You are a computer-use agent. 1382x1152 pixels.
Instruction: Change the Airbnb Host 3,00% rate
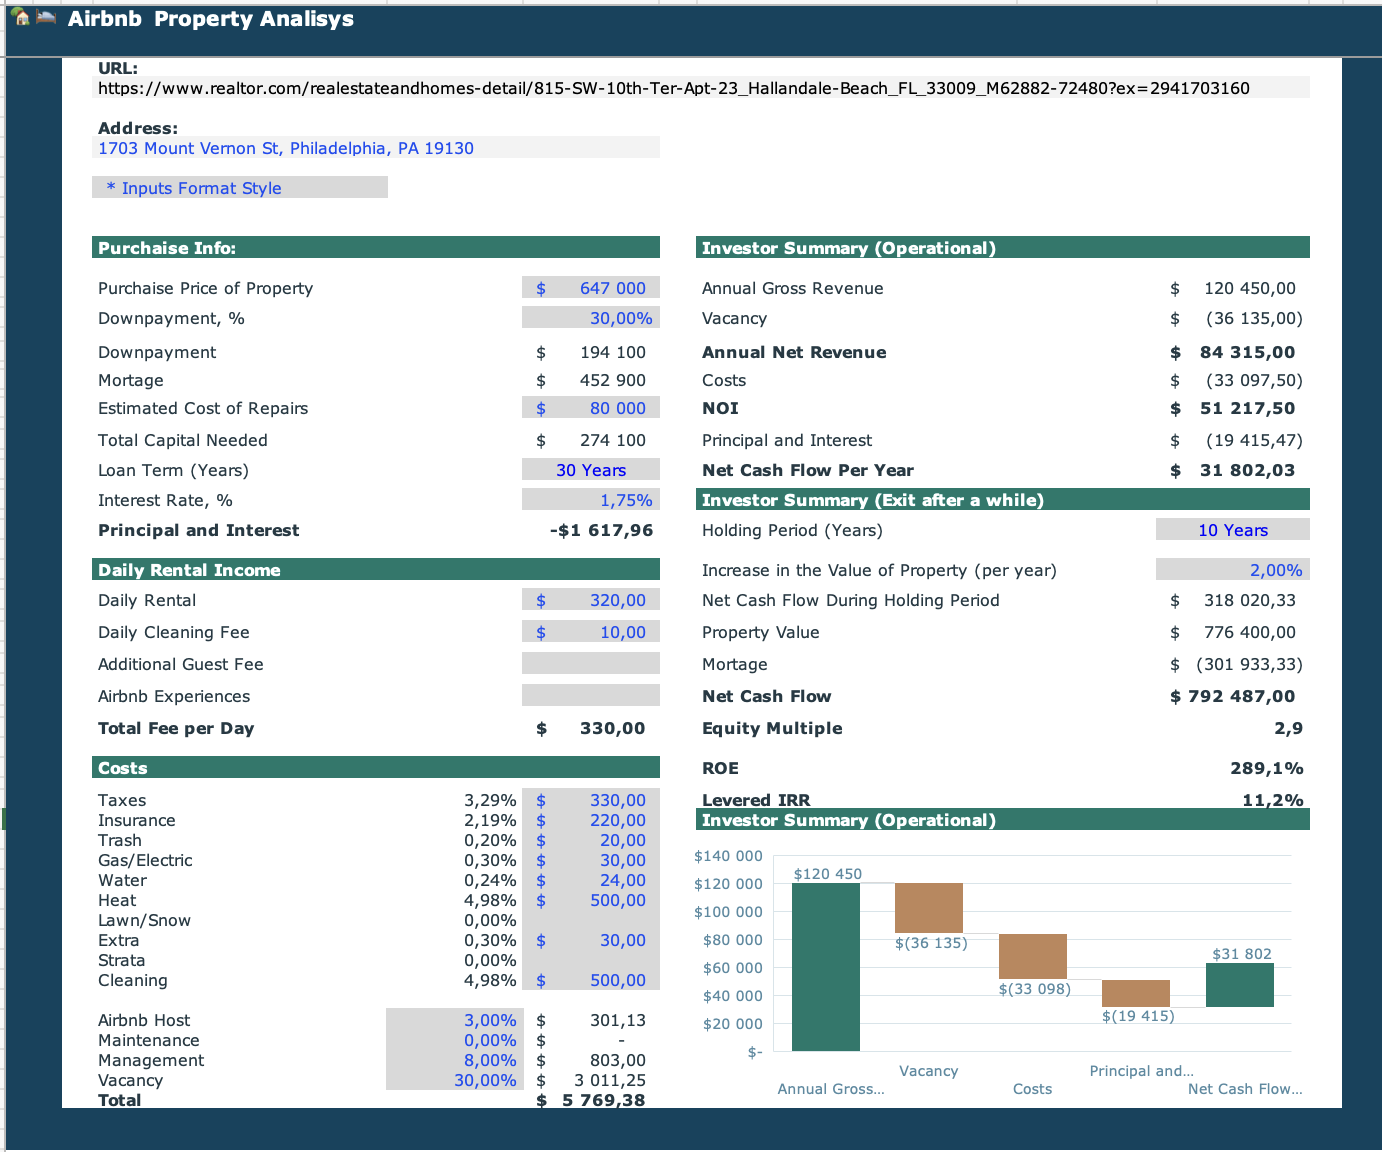click(453, 1020)
